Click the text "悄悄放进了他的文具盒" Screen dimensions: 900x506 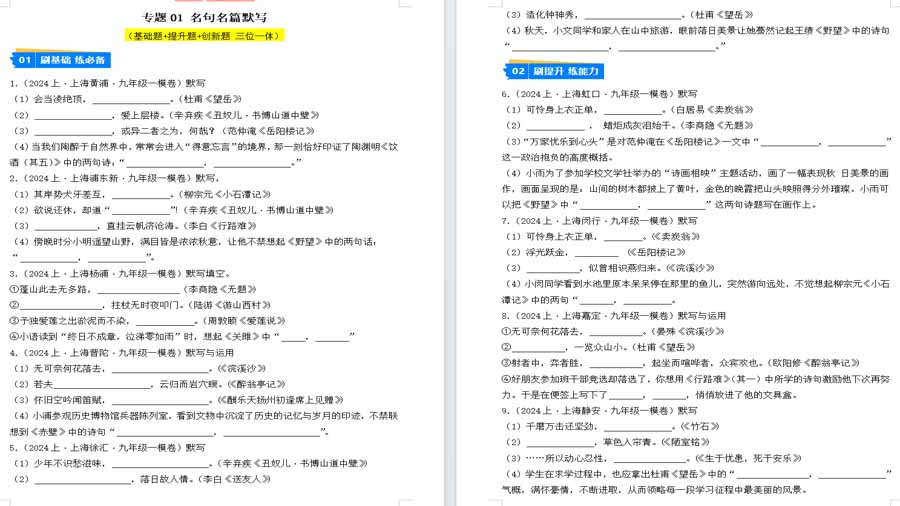point(744,395)
